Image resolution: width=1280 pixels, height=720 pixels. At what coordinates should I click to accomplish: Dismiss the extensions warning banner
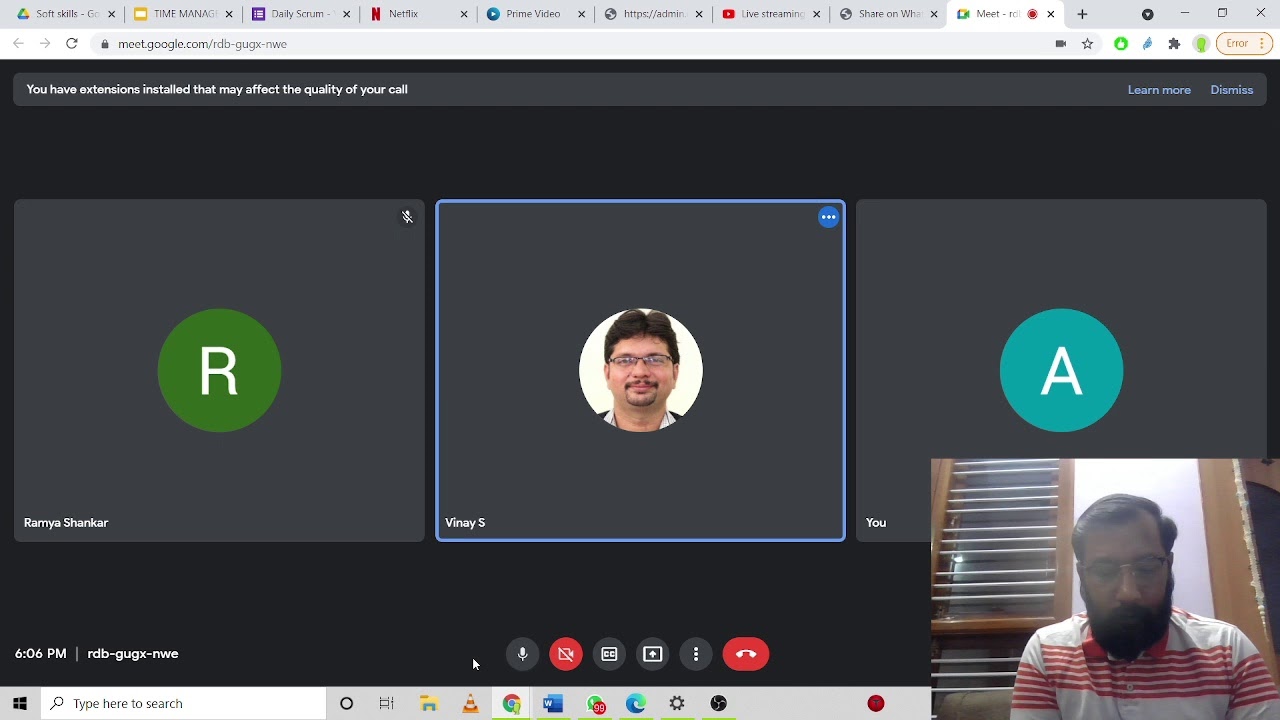(x=1231, y=90)
